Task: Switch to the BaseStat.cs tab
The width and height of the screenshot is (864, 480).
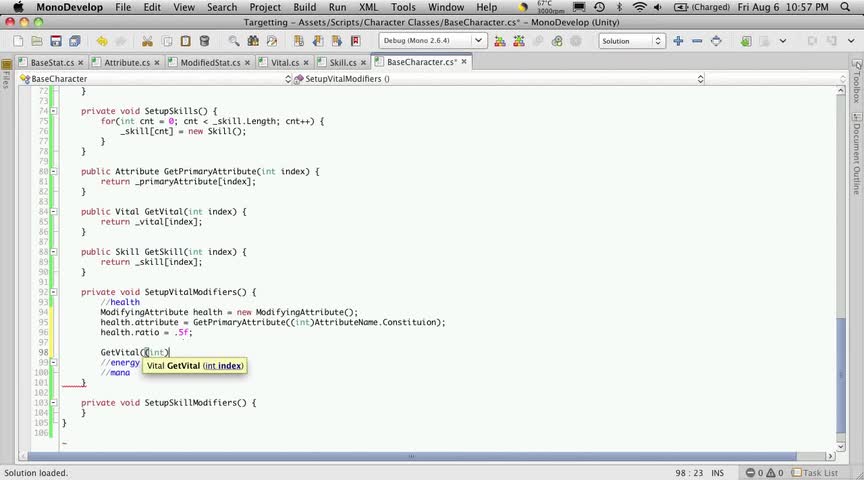Action: click(51, 62)
